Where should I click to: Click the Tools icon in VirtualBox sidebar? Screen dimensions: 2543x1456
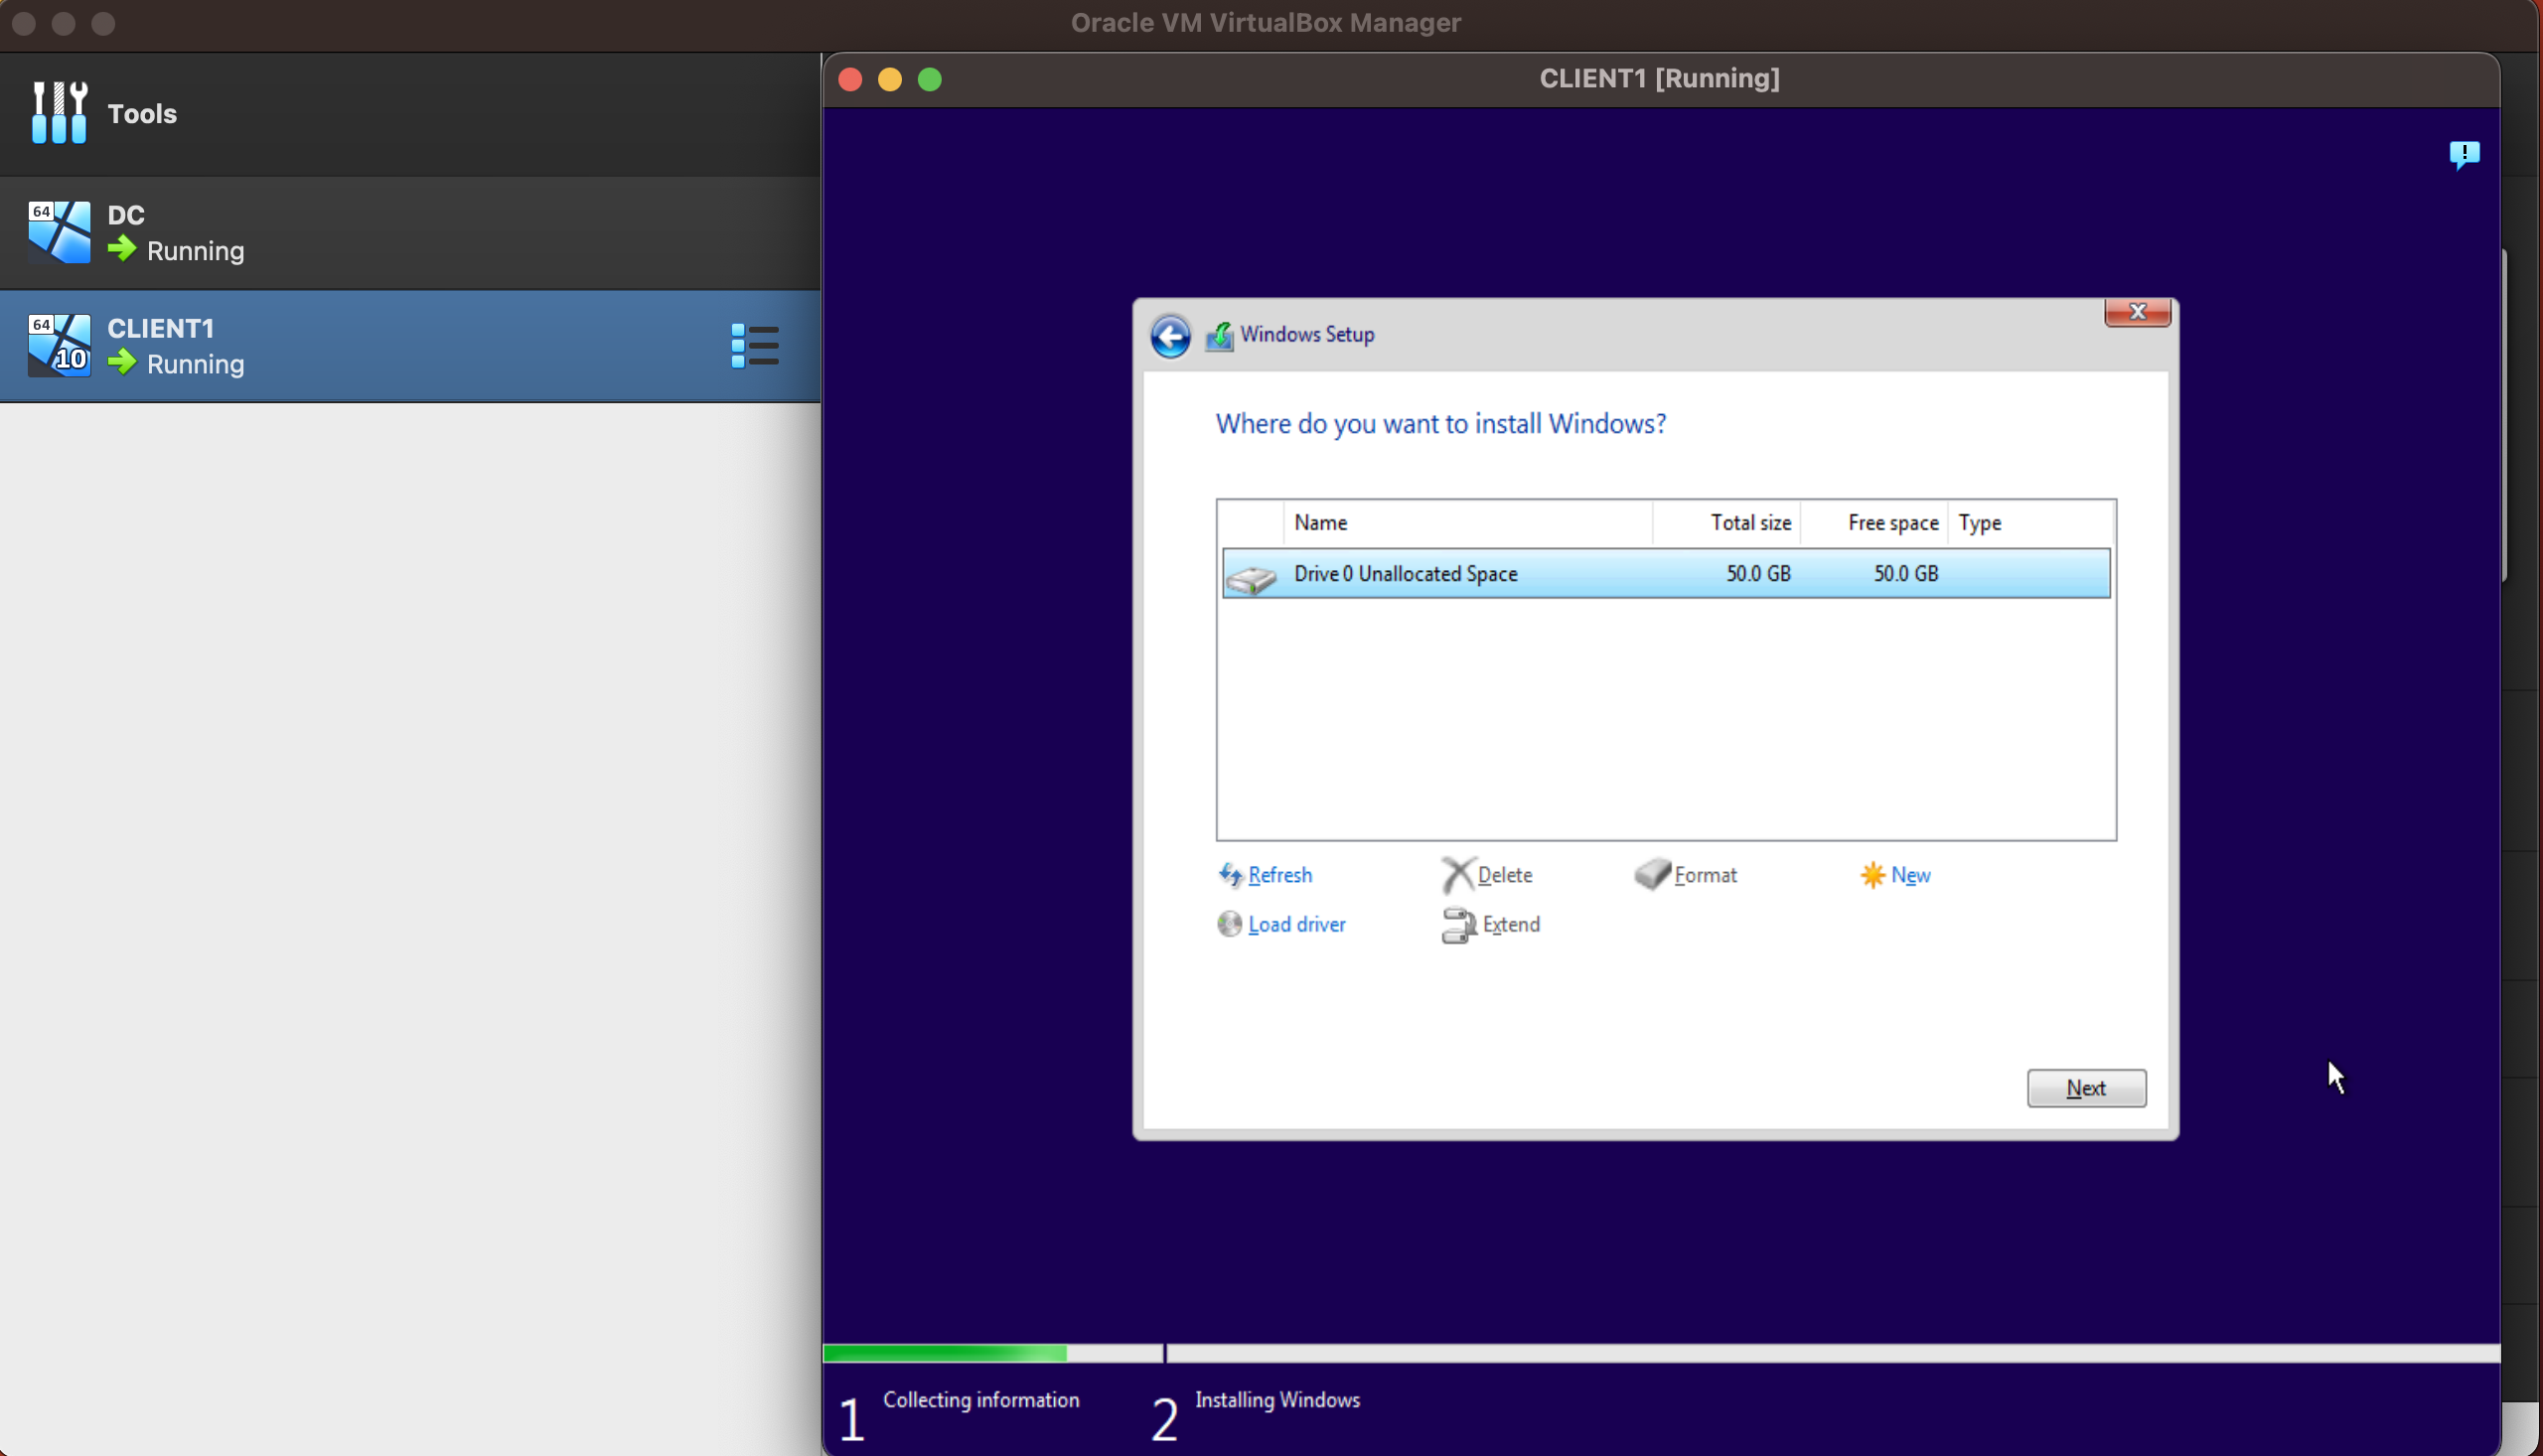point(59,113)
